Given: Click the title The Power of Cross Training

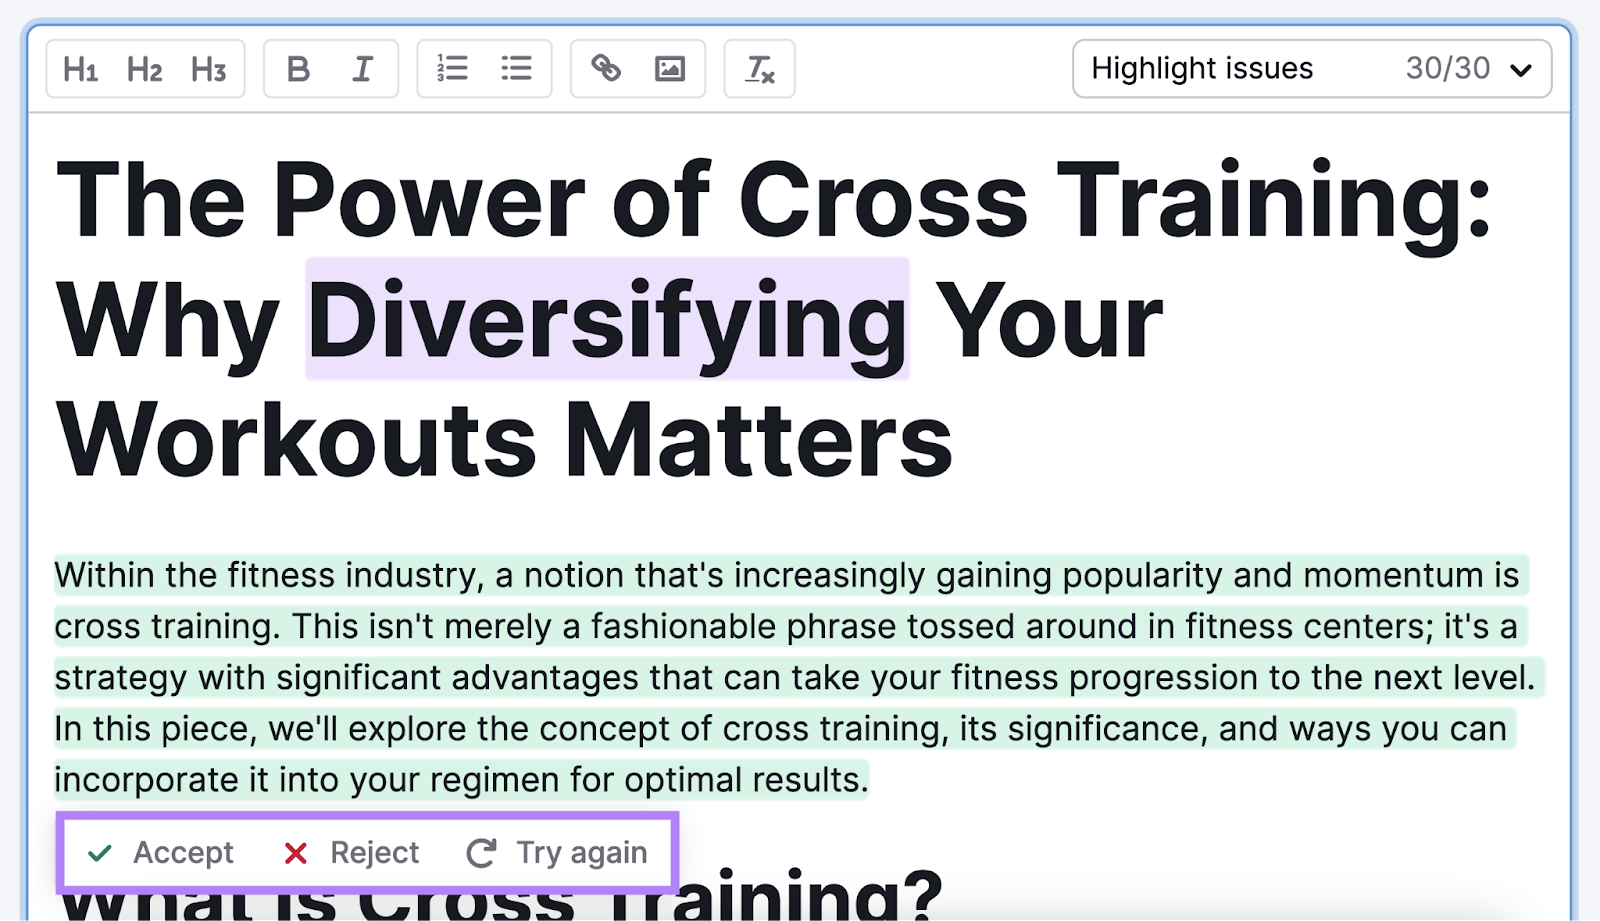Looking at the screenshot, I should [773, 200].
